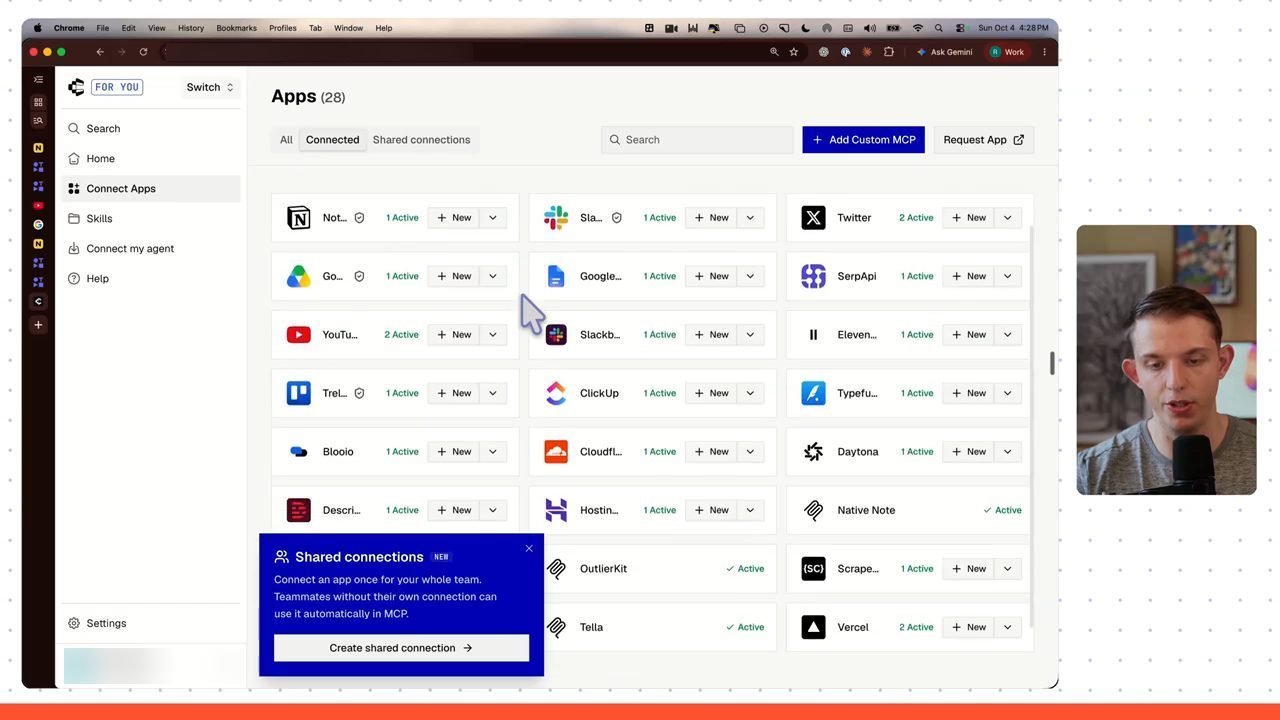Click the Add Custom MCP button
1280x720 pixels.
pyautogui.click(x=863, y=140)
